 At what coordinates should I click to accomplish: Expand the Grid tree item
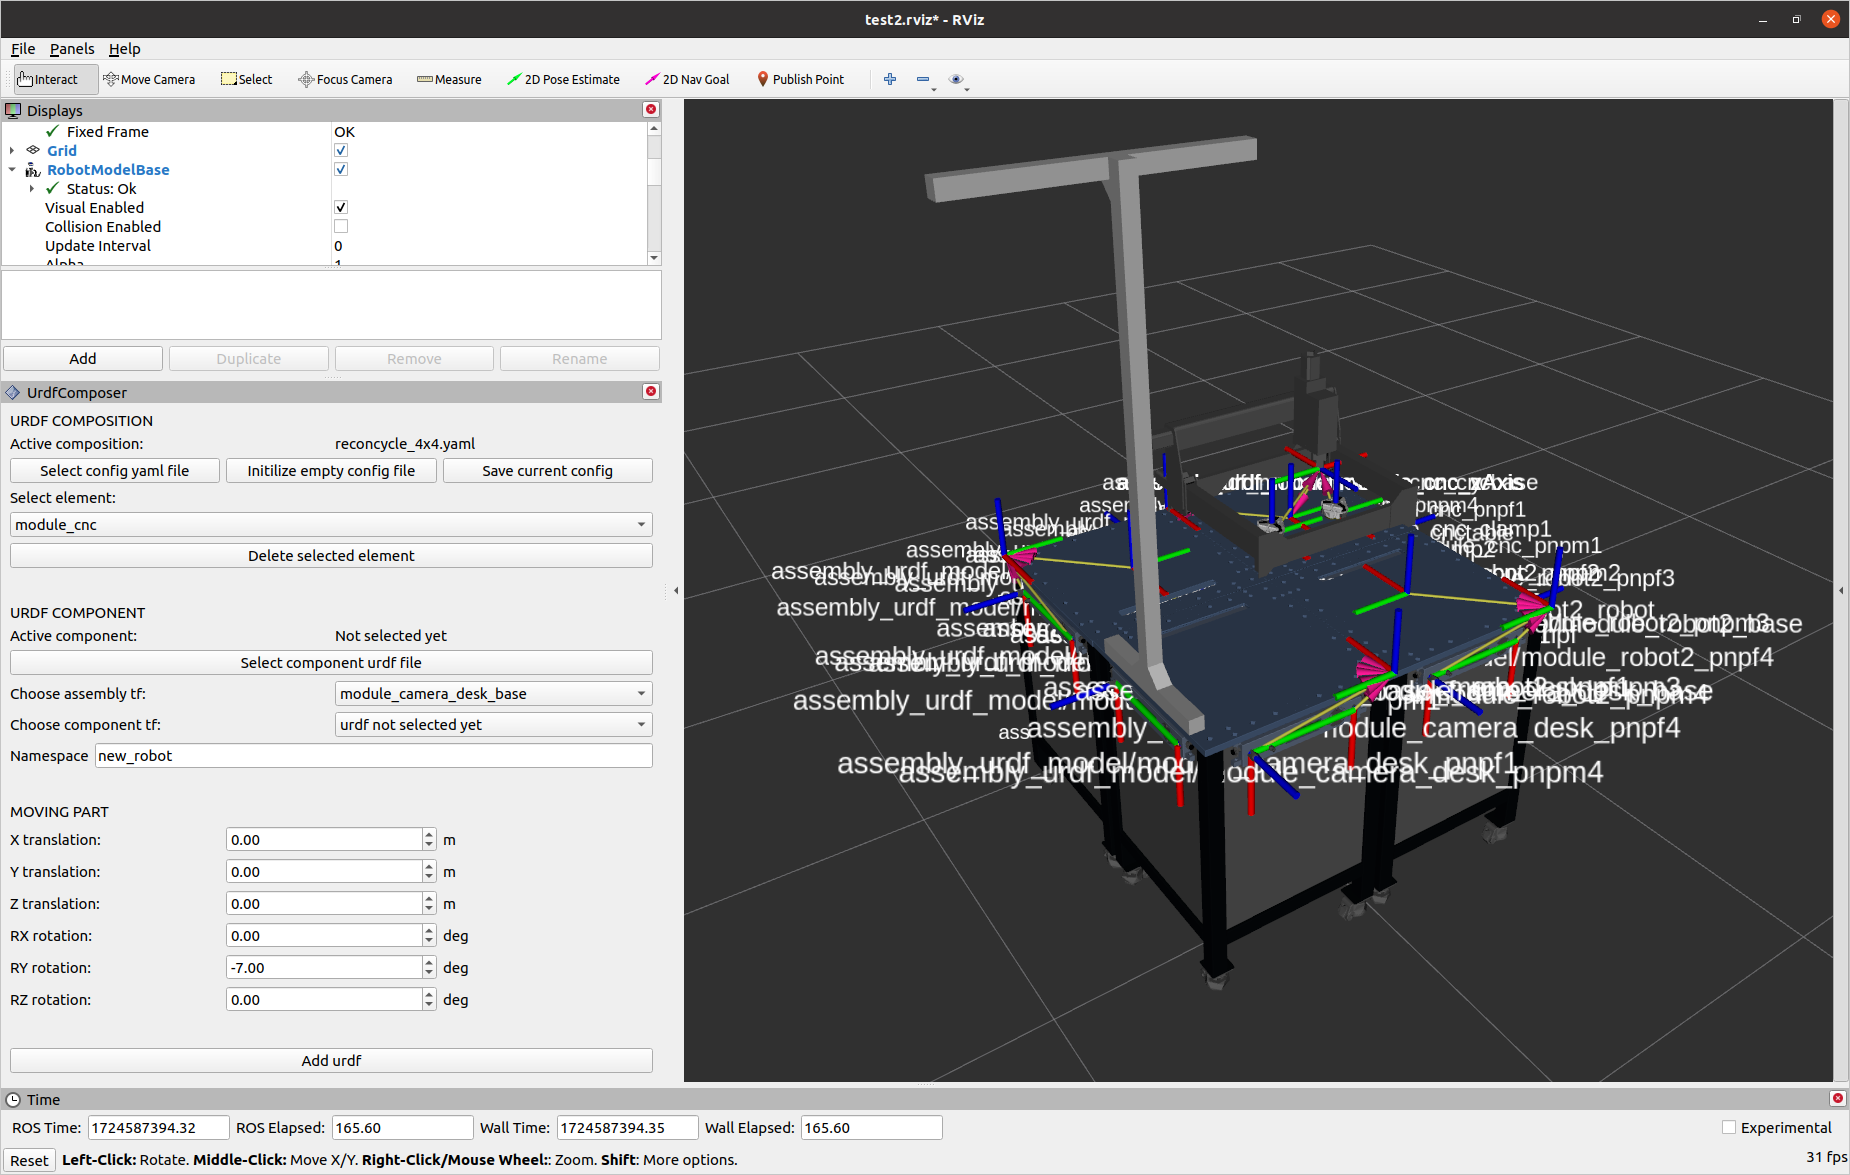(x=12, y=150)
